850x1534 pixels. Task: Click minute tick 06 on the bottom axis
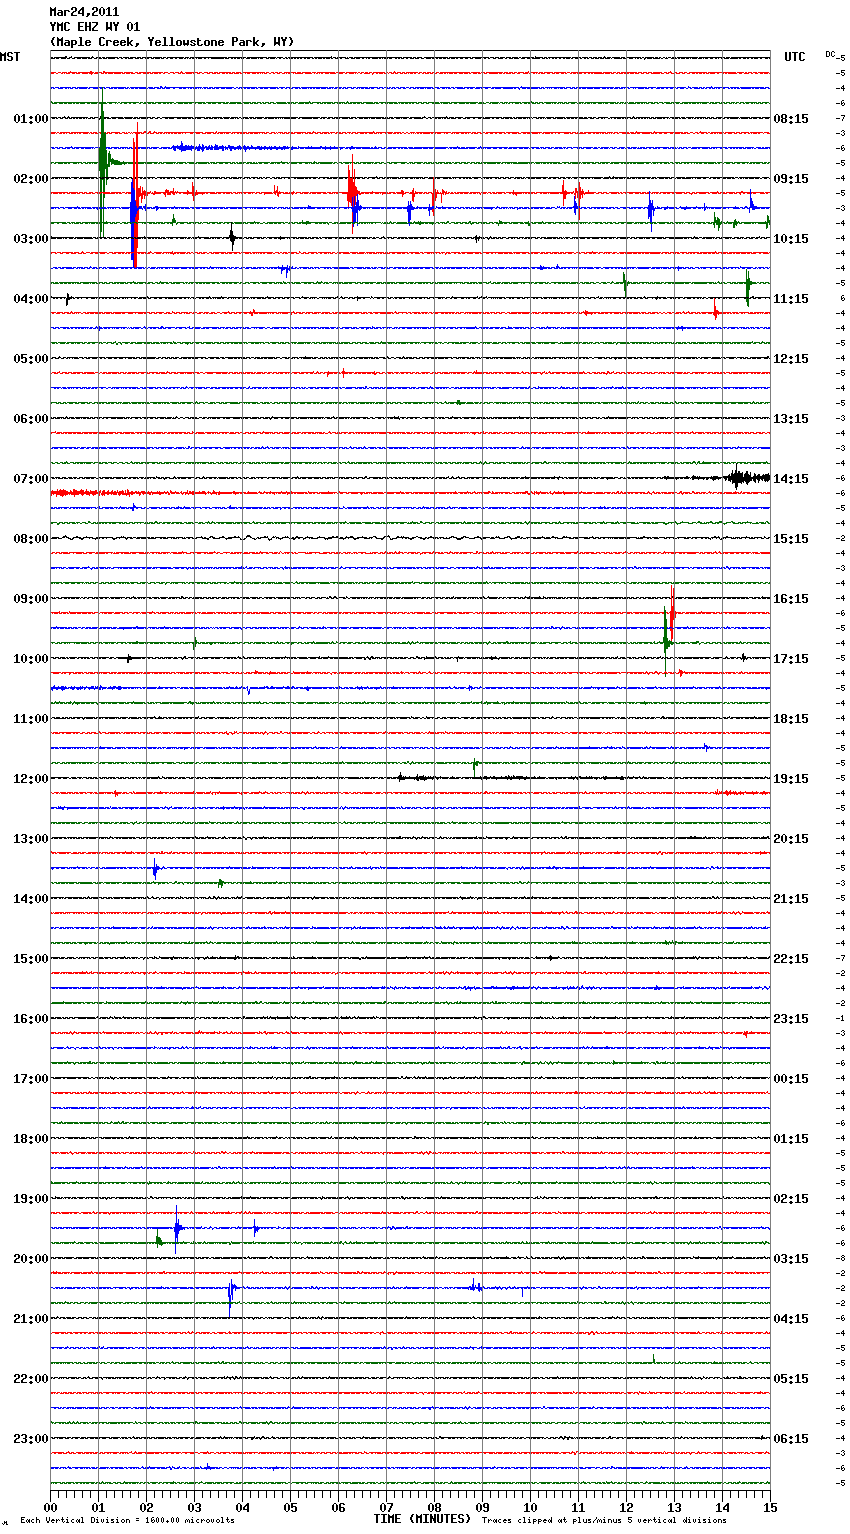(339, 1507)
